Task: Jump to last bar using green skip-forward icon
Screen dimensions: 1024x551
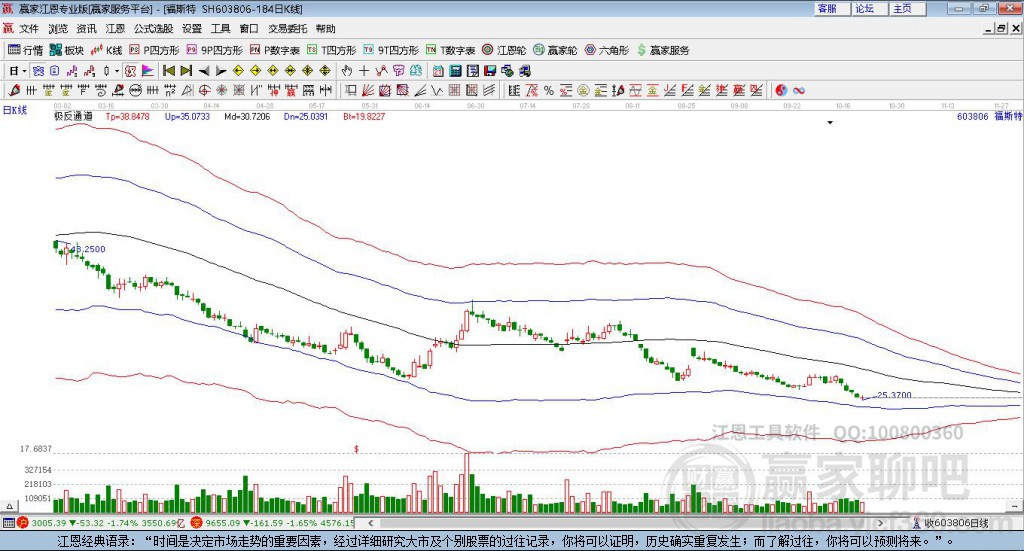Action: point(186,71)
